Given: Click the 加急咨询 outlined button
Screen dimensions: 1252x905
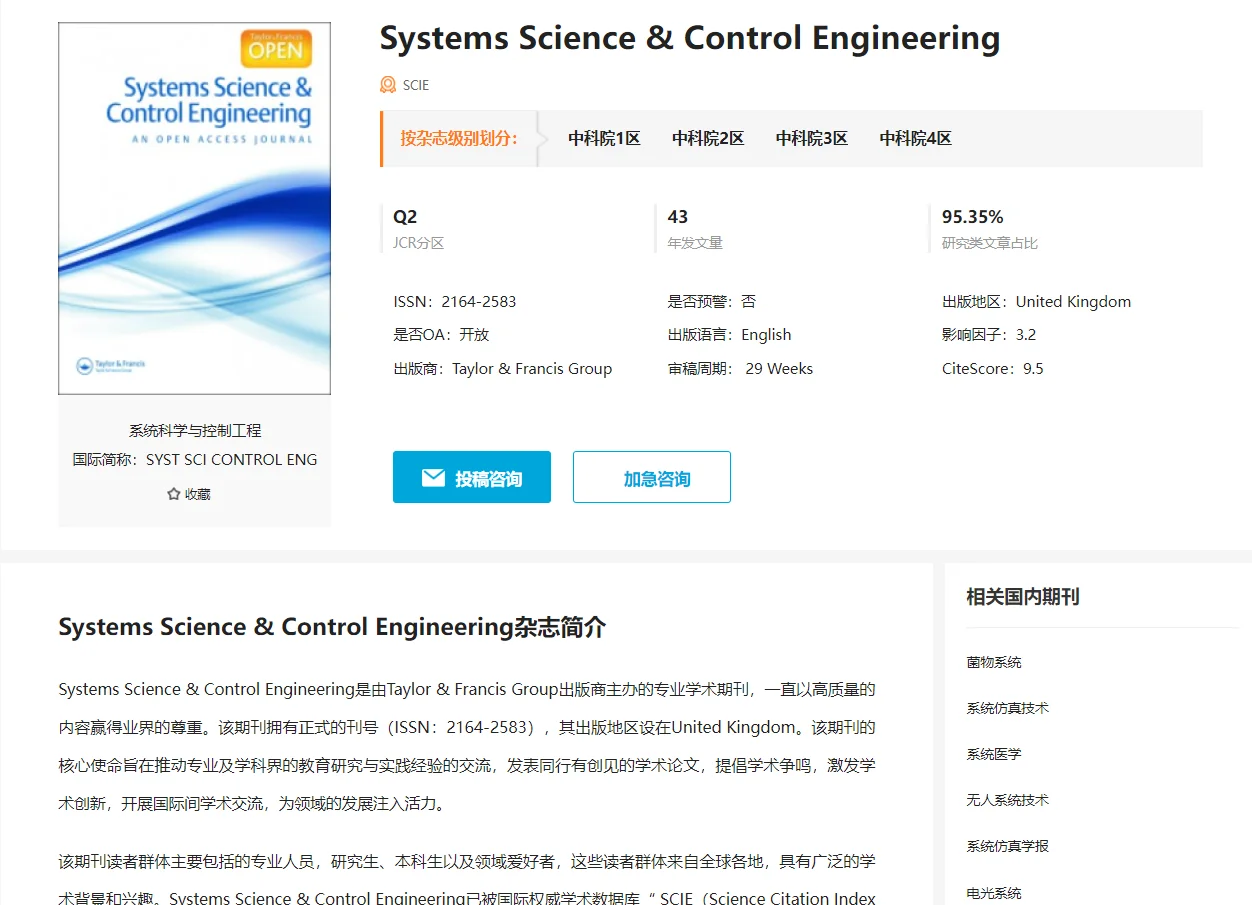Looking at the screenshot, I should pos(651,477).
